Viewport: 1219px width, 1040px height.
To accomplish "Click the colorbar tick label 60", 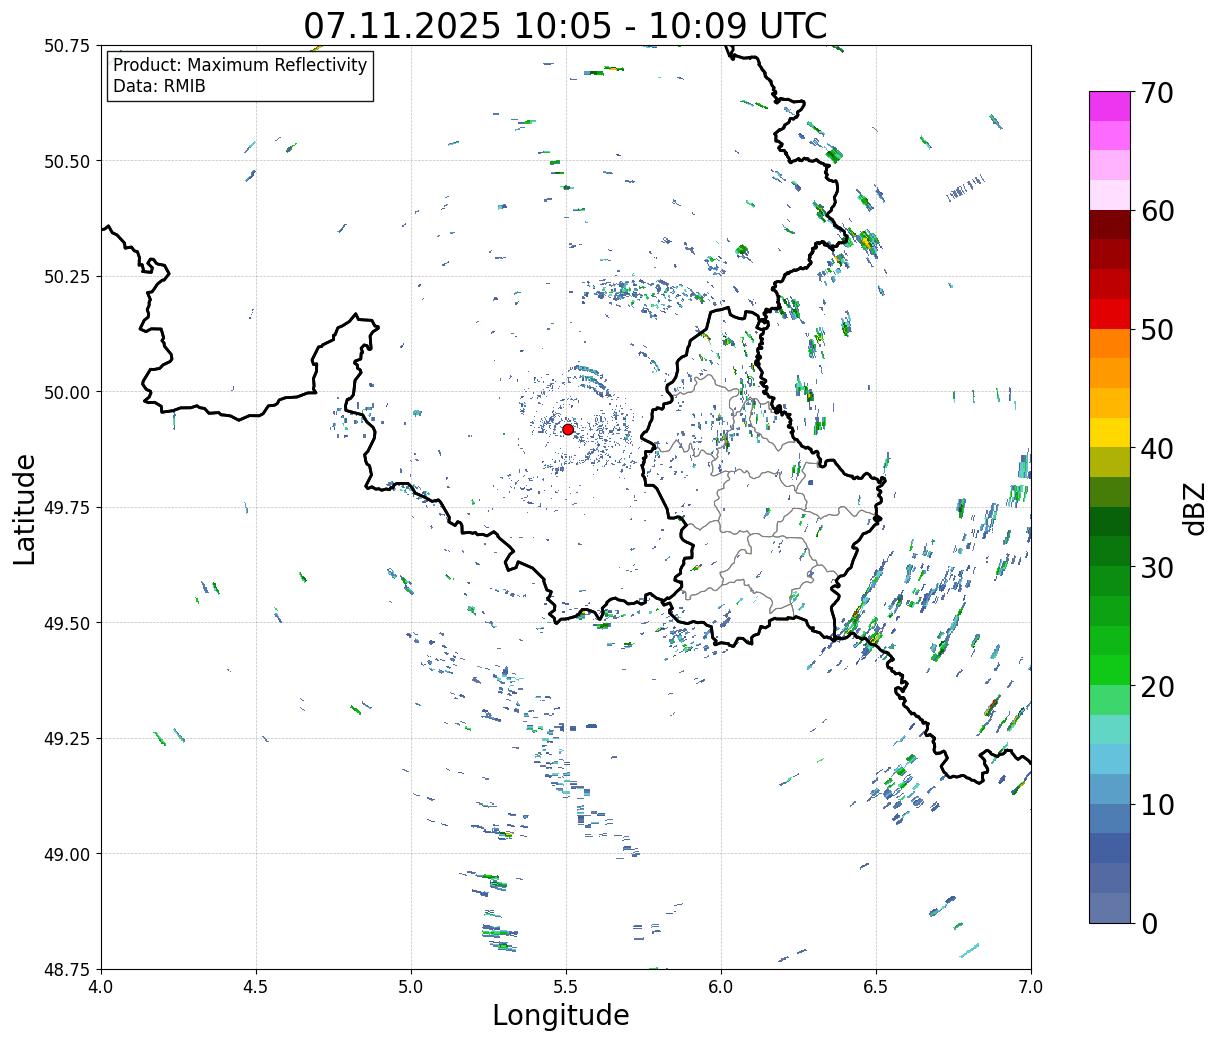I will click(1157, 211).
